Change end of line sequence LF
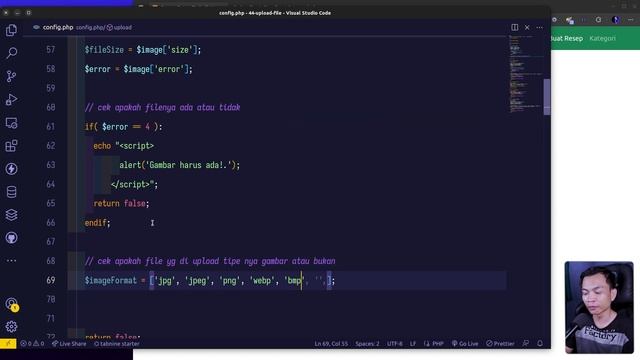The image size is (640, 360). [x=413, y=344]
